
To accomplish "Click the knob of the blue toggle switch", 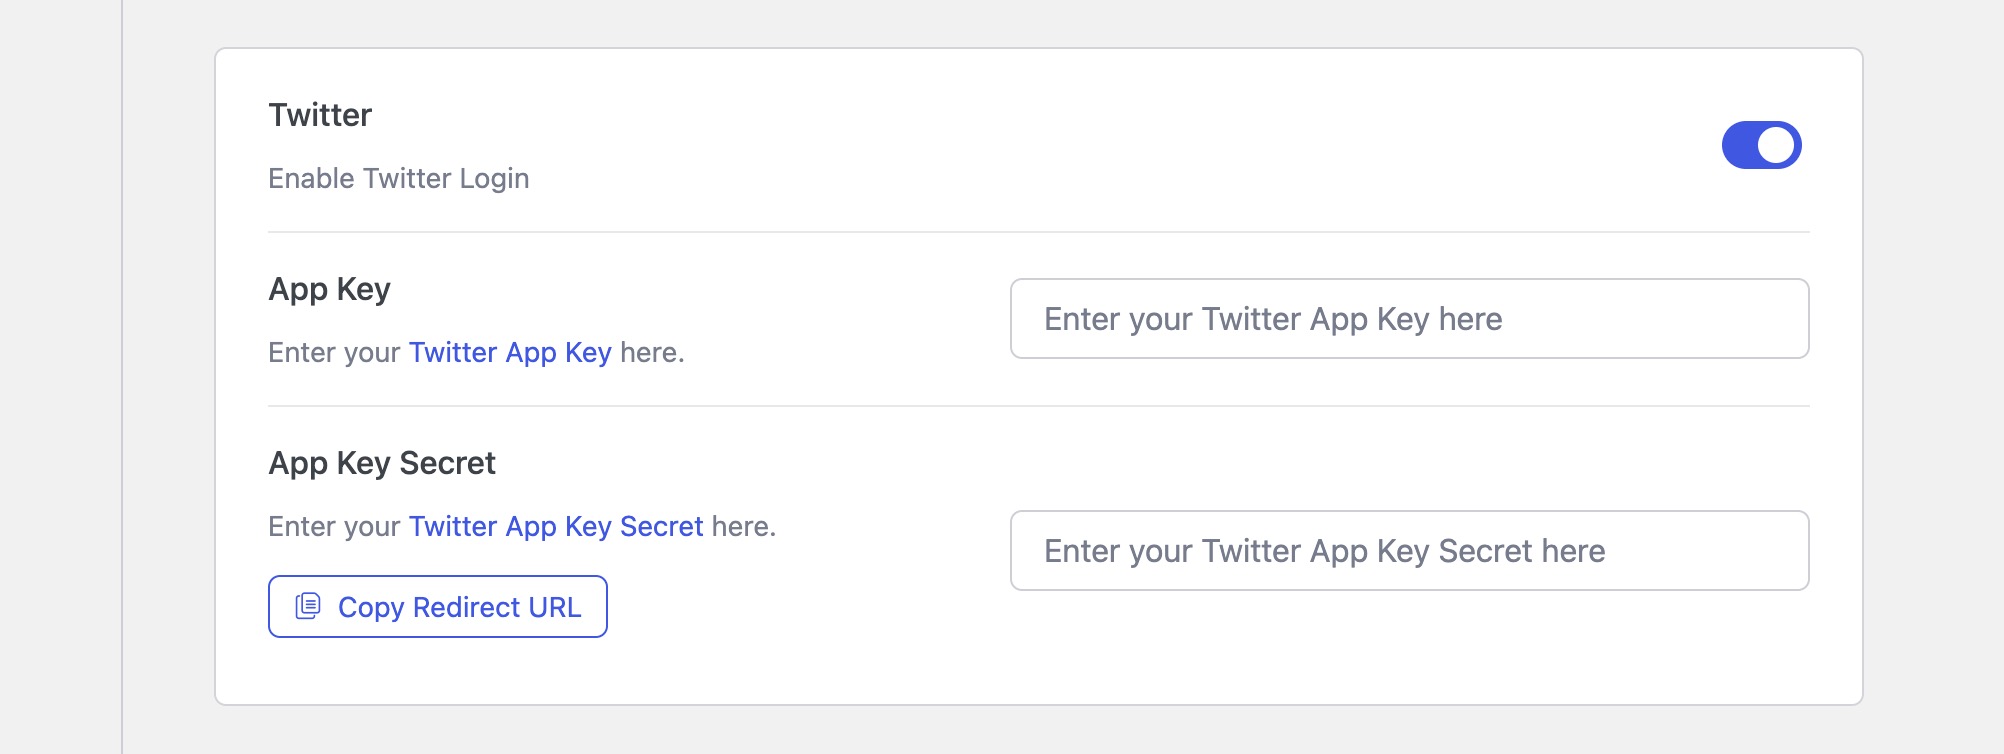I will click(x=1776, y=144).
